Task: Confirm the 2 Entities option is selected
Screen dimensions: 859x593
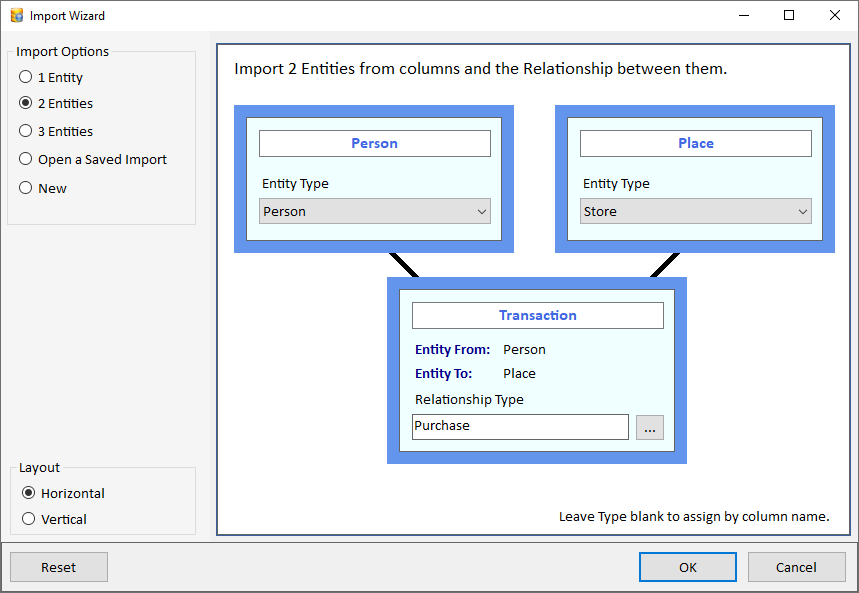Action: coord(26,103)
